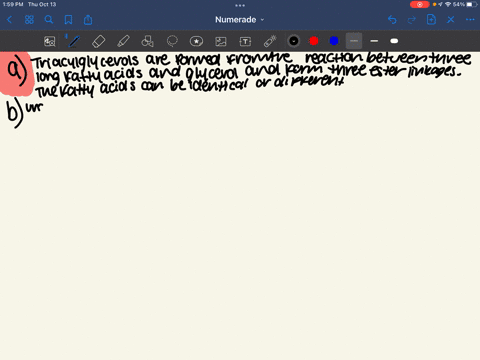The height and width of the screenshot is (360, 480).
Task: Choose the blue ink color
Action: point(334,41)
